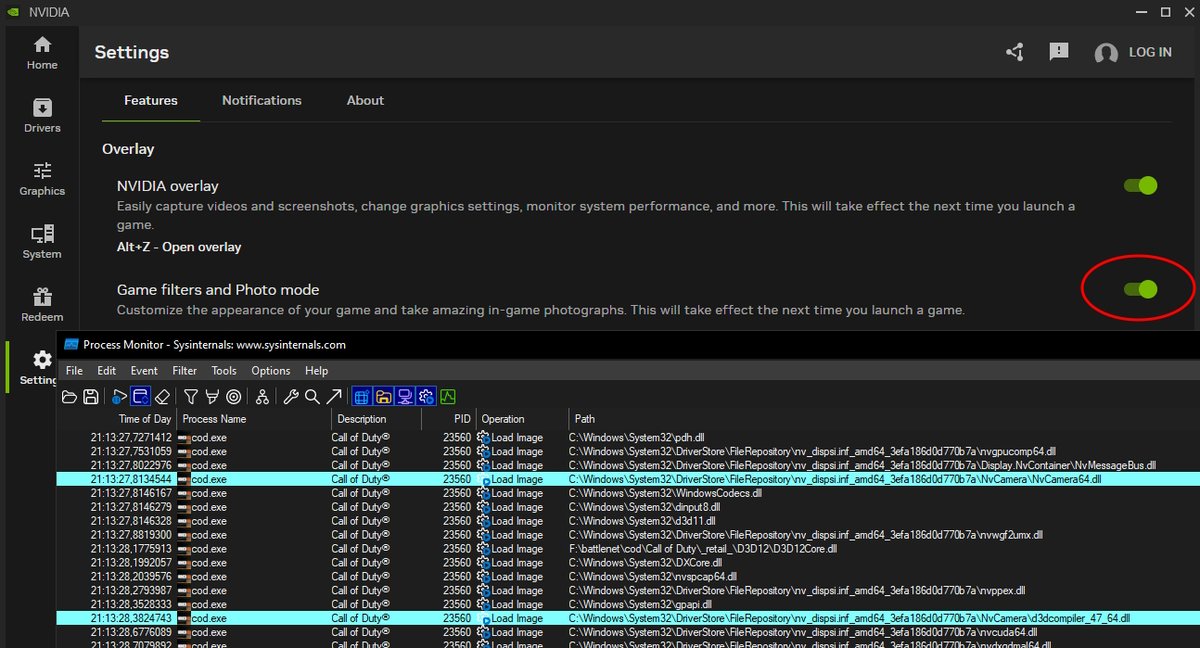Click the wrench tools icon in Process Monitor
Image resolution: width=1200 pixels, height=648 pixels.
pyautogui.click(x=291, y=397)
